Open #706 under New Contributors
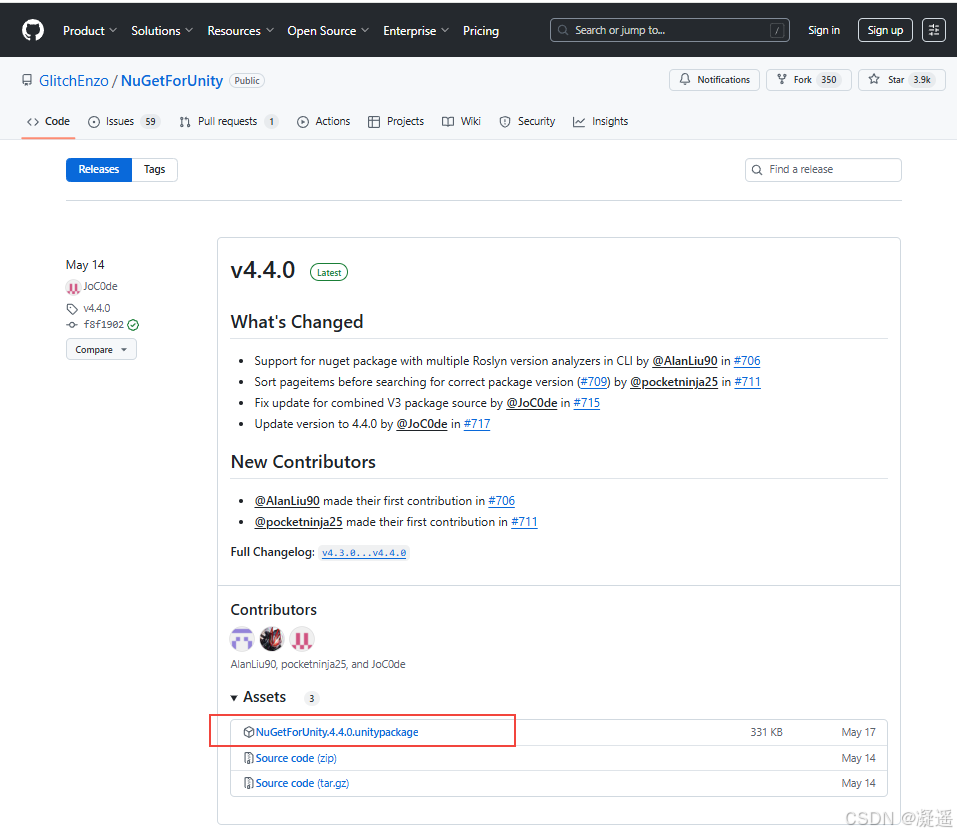The height and width of the screenshot is (836, 957). click(x=501, y=501)
